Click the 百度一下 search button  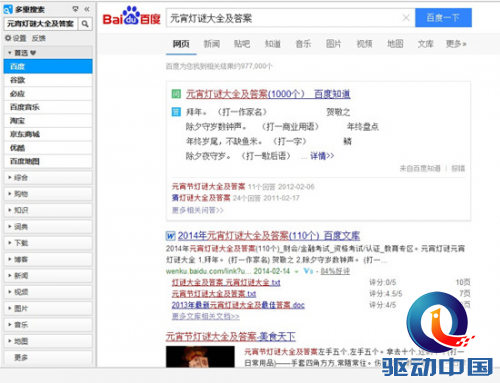(443, 18)
